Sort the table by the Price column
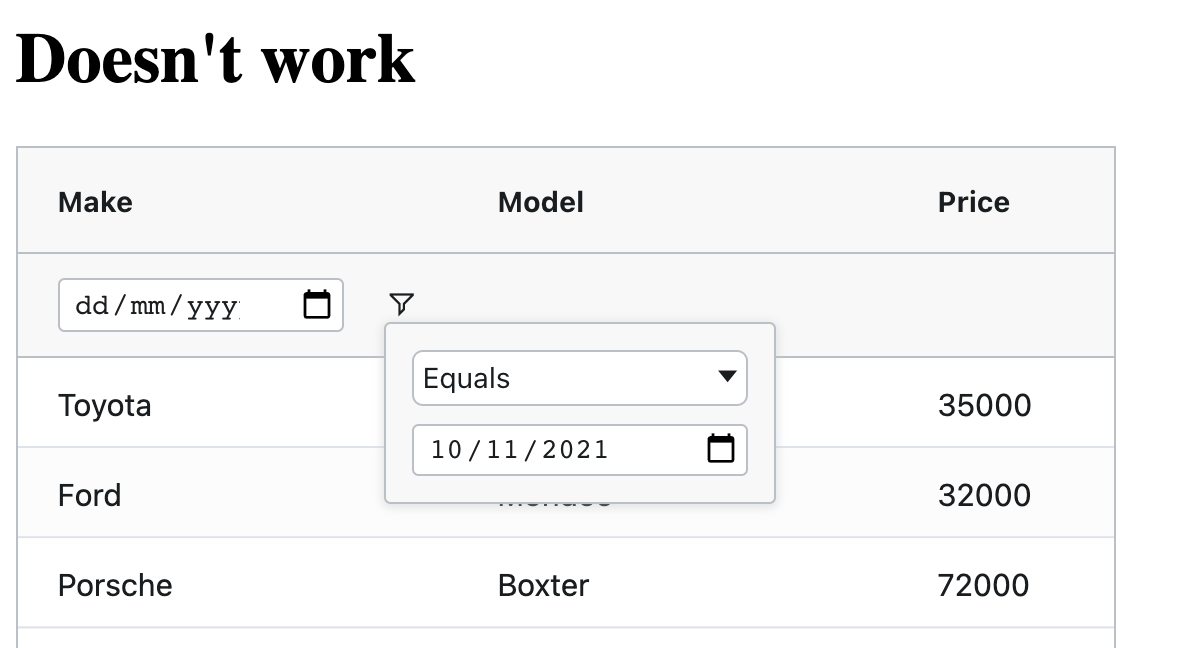Screen dimensions: 1190x648 pos(973,201)
